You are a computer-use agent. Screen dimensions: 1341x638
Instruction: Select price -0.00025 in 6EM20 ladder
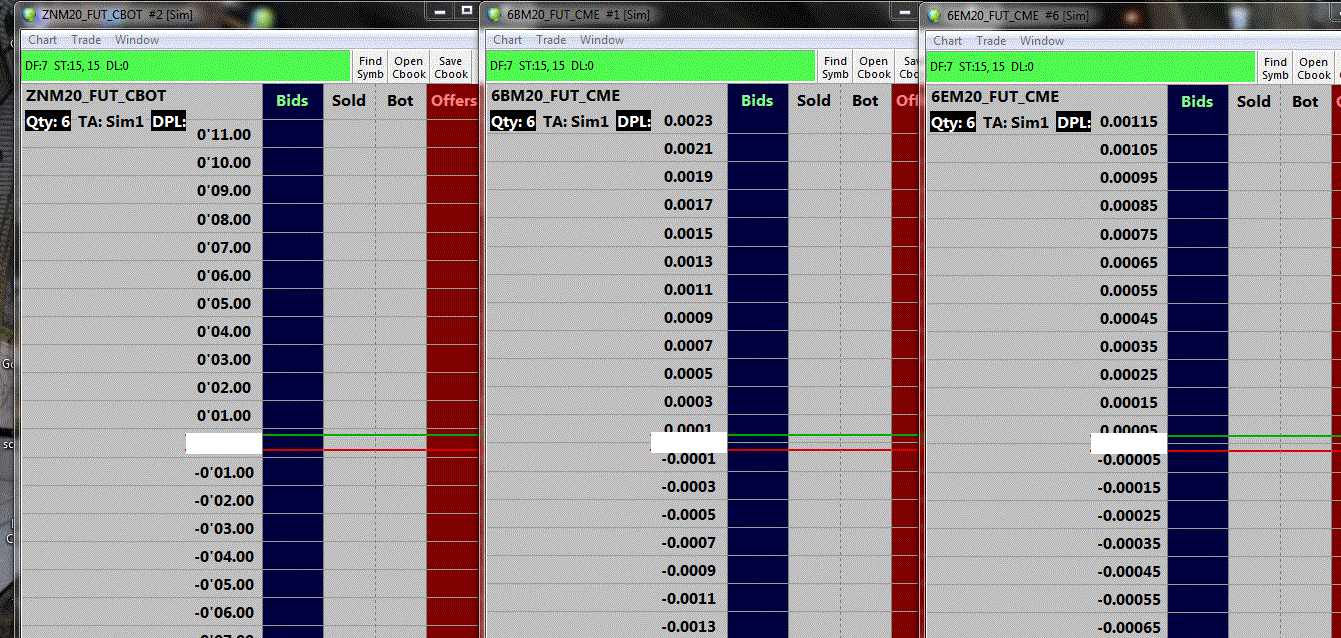[x=1129, y=516]
